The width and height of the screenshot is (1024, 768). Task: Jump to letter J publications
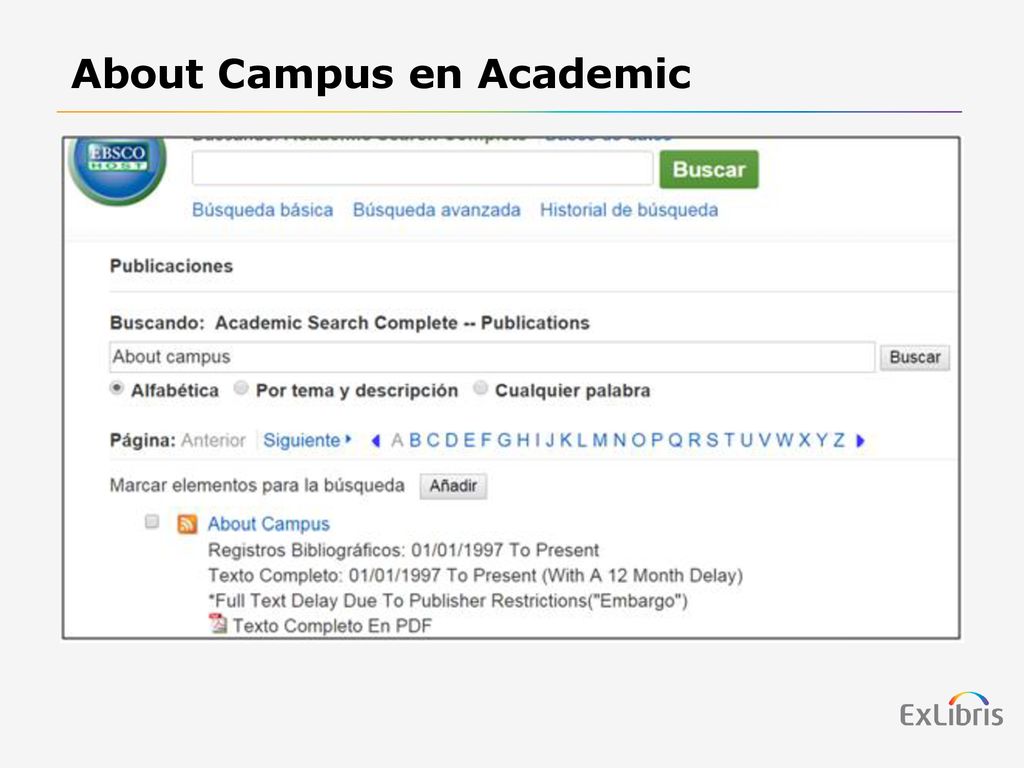click(551, 441)
